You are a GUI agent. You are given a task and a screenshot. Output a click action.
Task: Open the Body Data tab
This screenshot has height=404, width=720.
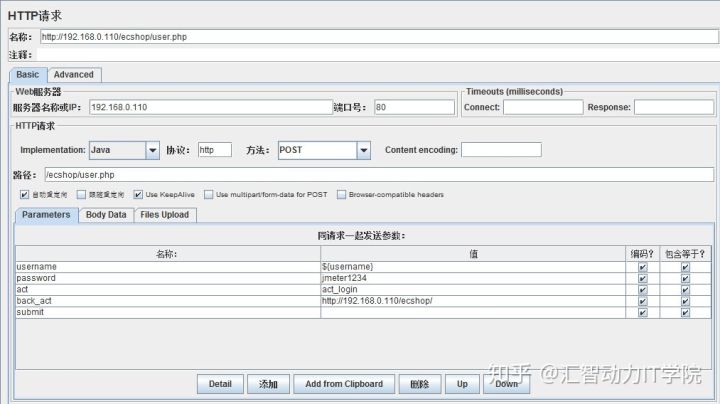[x=105, y=214]
